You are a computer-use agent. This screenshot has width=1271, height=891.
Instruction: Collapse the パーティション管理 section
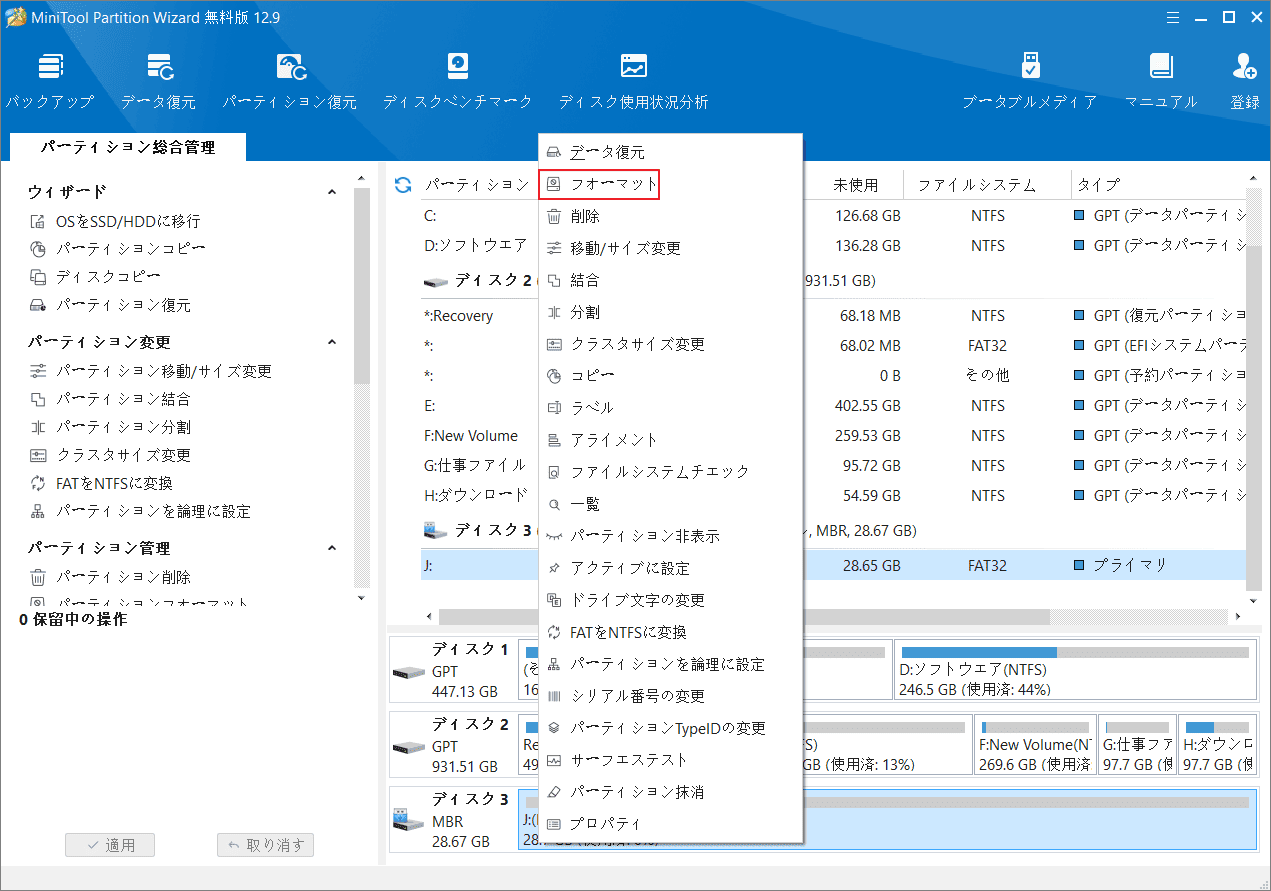point(333,548)
